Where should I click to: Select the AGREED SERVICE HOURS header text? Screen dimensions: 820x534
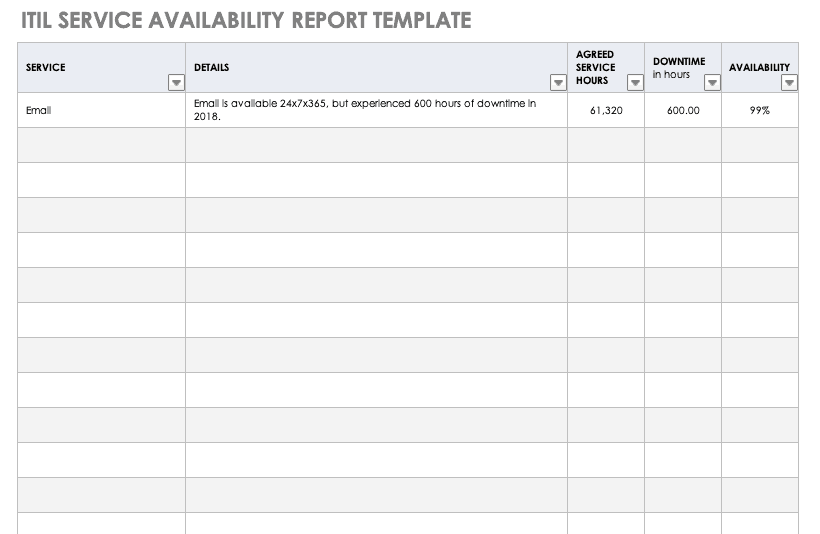click(595, 67)
